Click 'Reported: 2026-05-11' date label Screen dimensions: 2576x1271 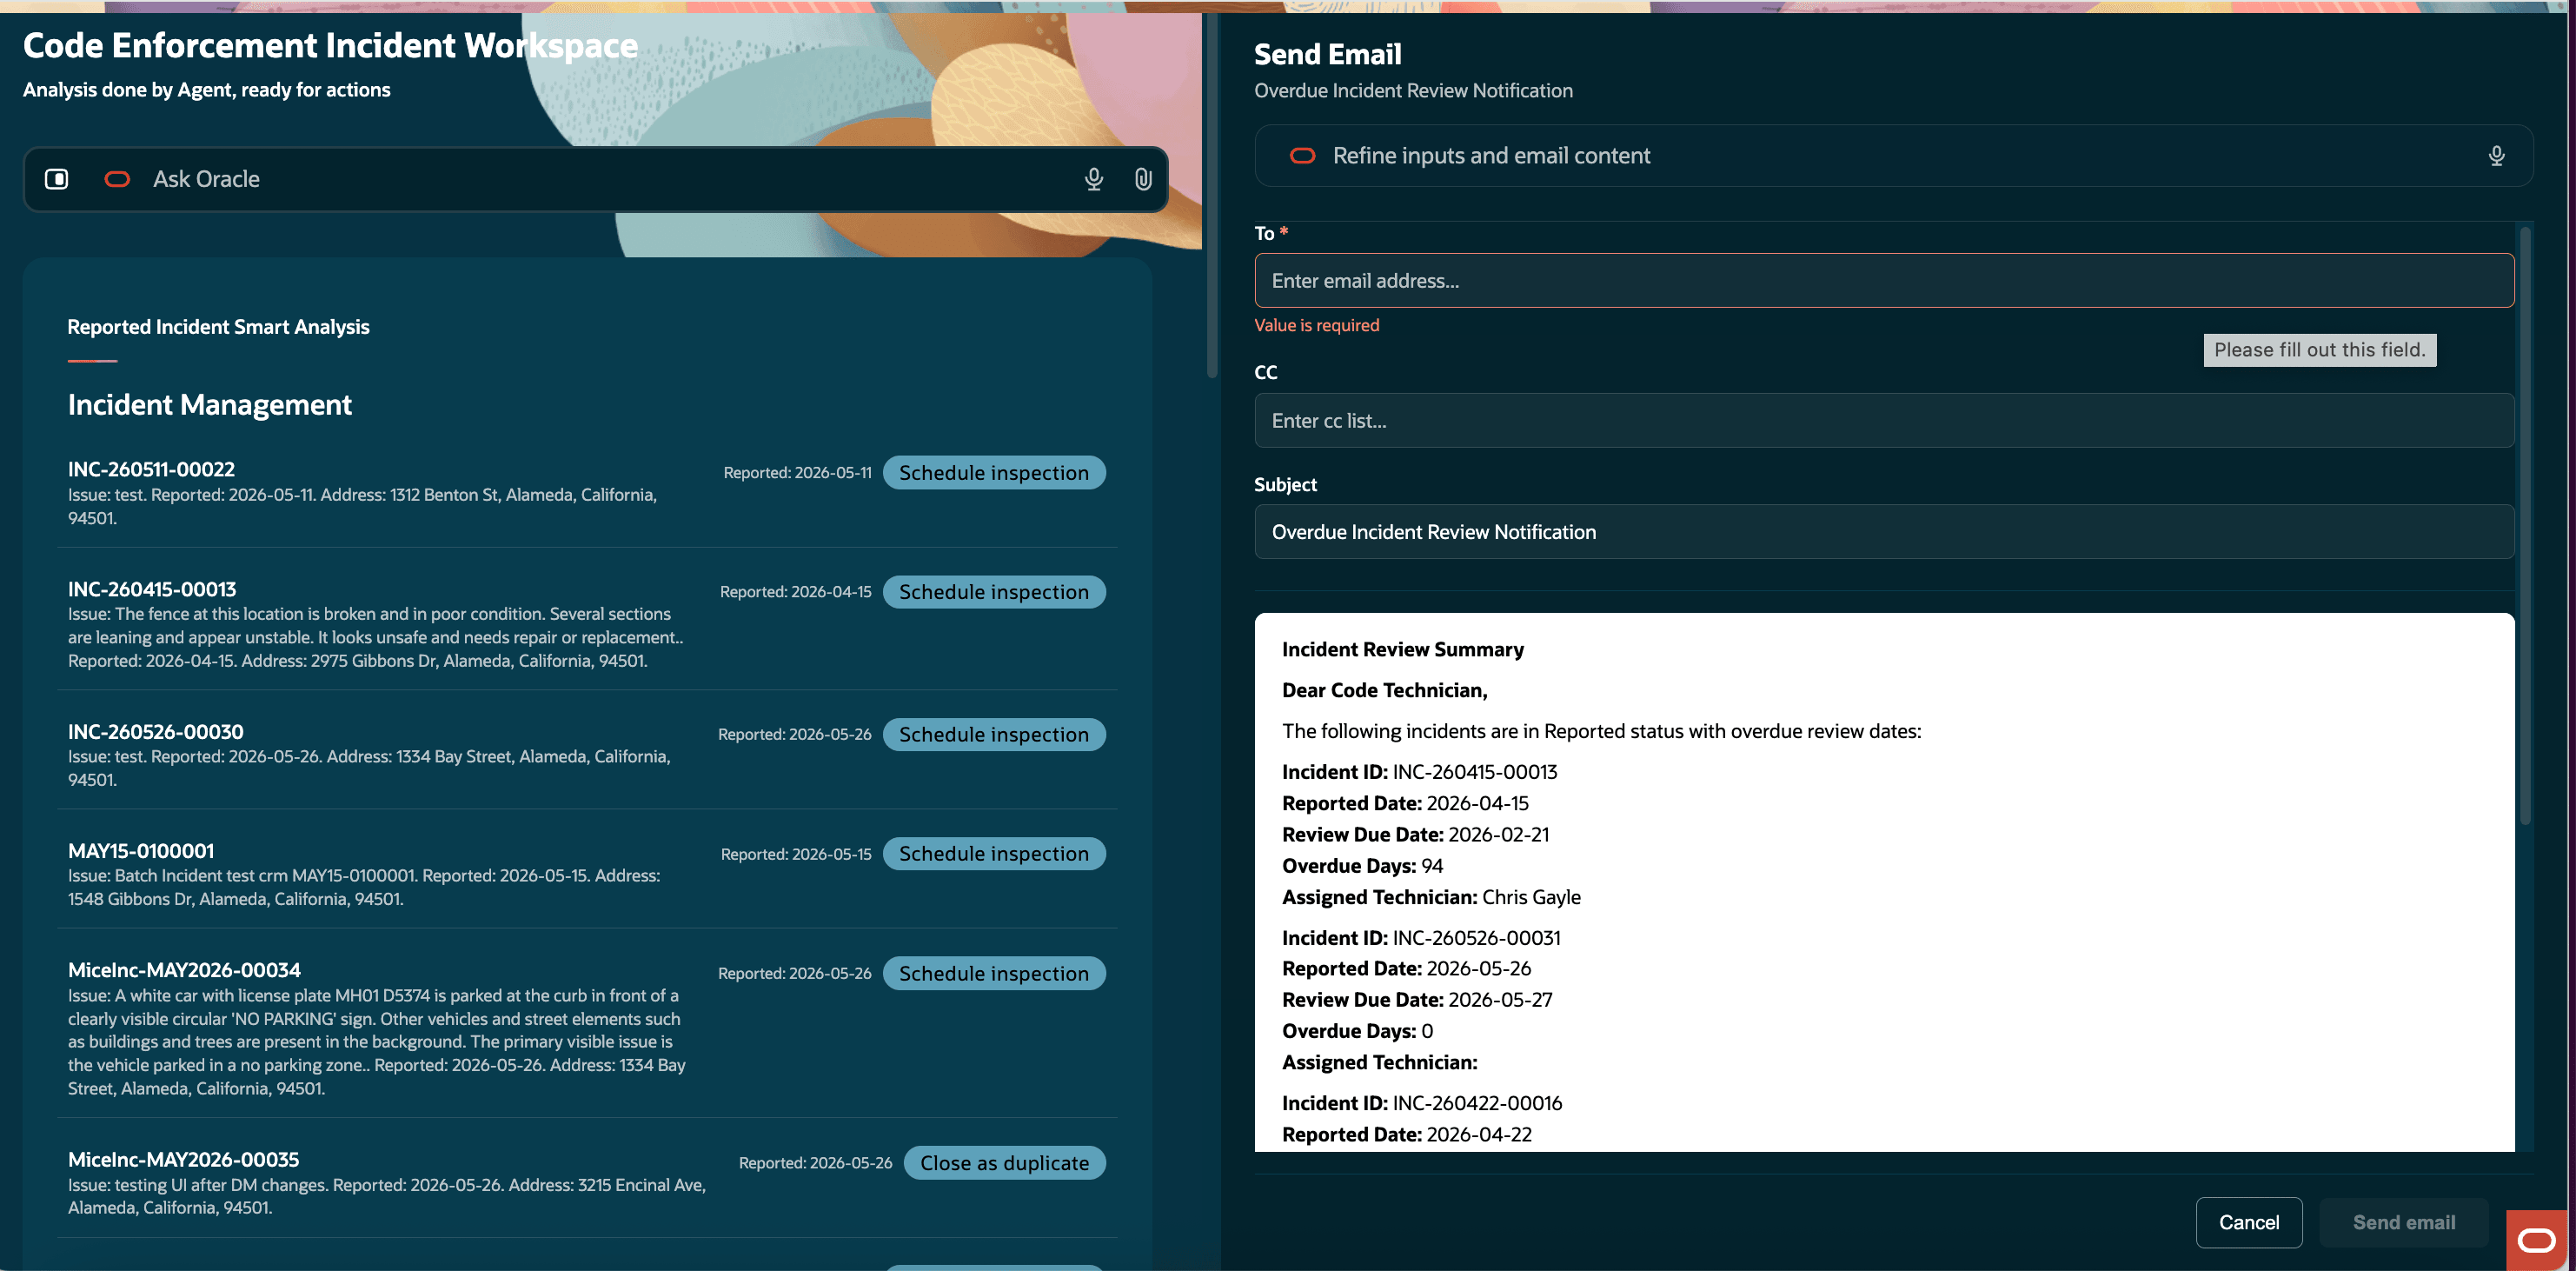797,473
